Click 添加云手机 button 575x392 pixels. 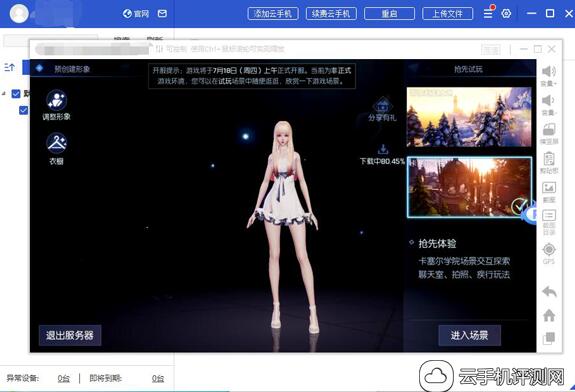point(273,14)
